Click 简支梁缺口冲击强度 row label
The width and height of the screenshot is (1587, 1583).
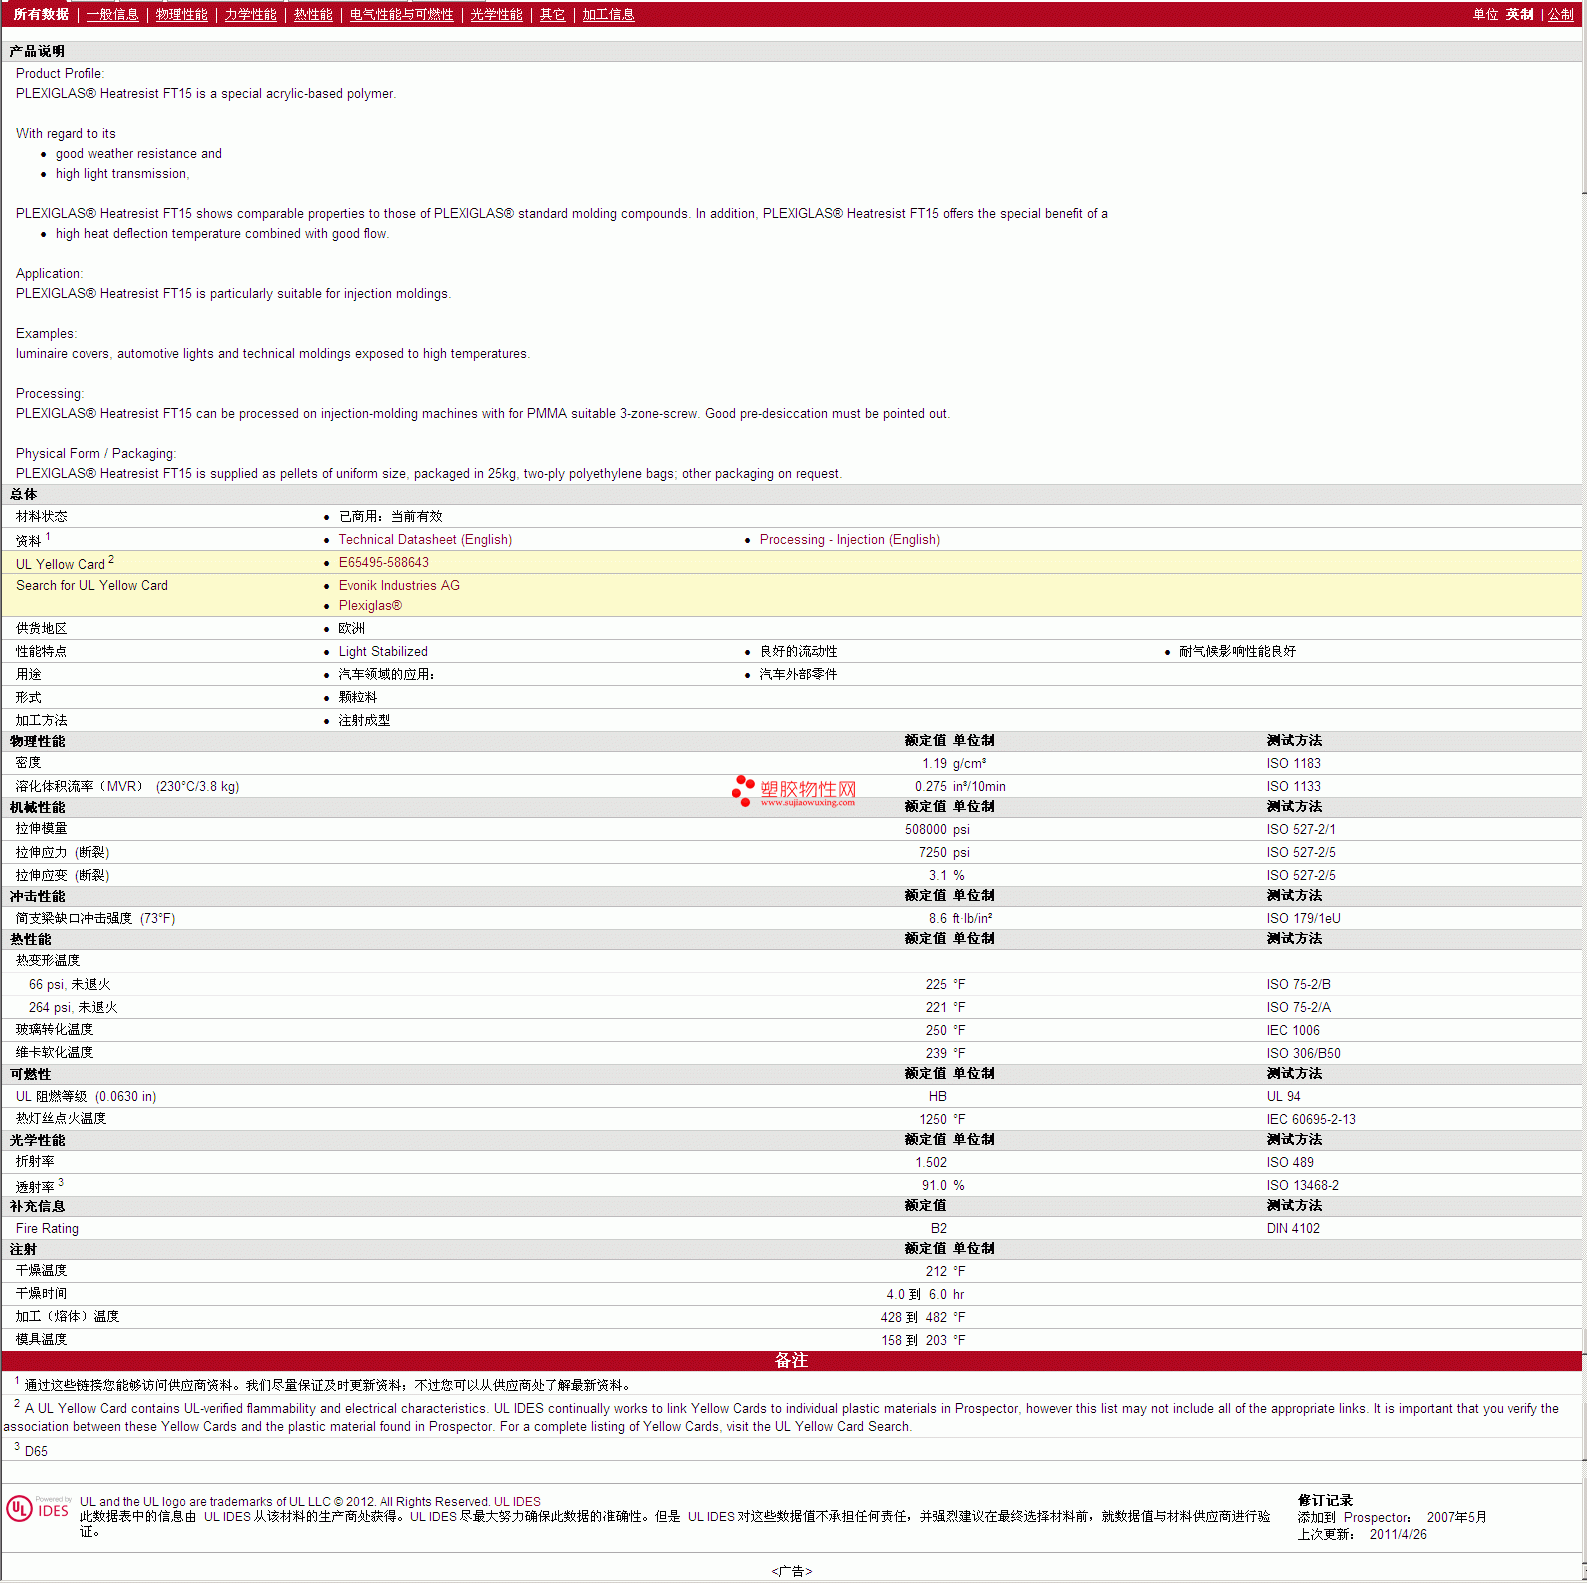coord(95,918)
